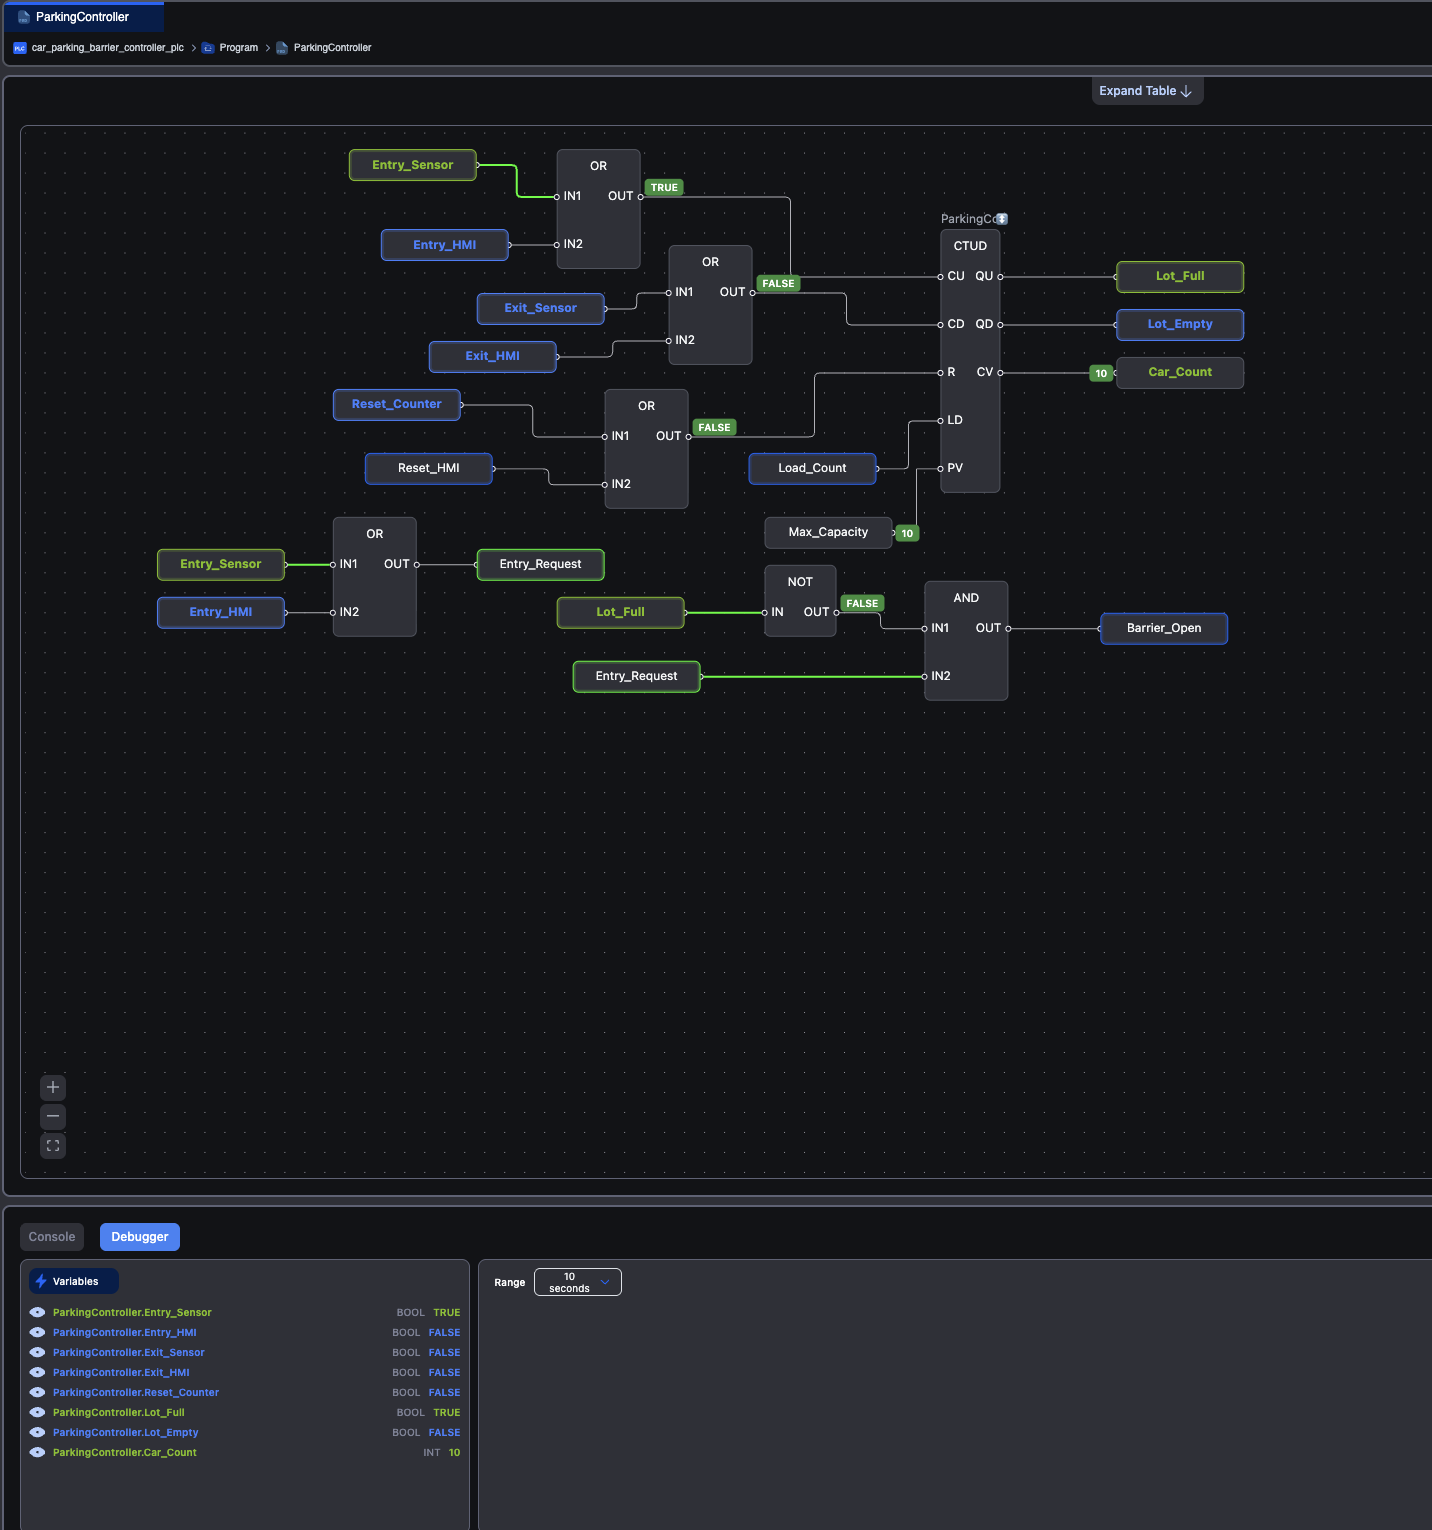Click FALSE badge on NOT block output
The width and height of the screenshot is (1432, 1530).
pyautogui.click(x=862, y=603)
